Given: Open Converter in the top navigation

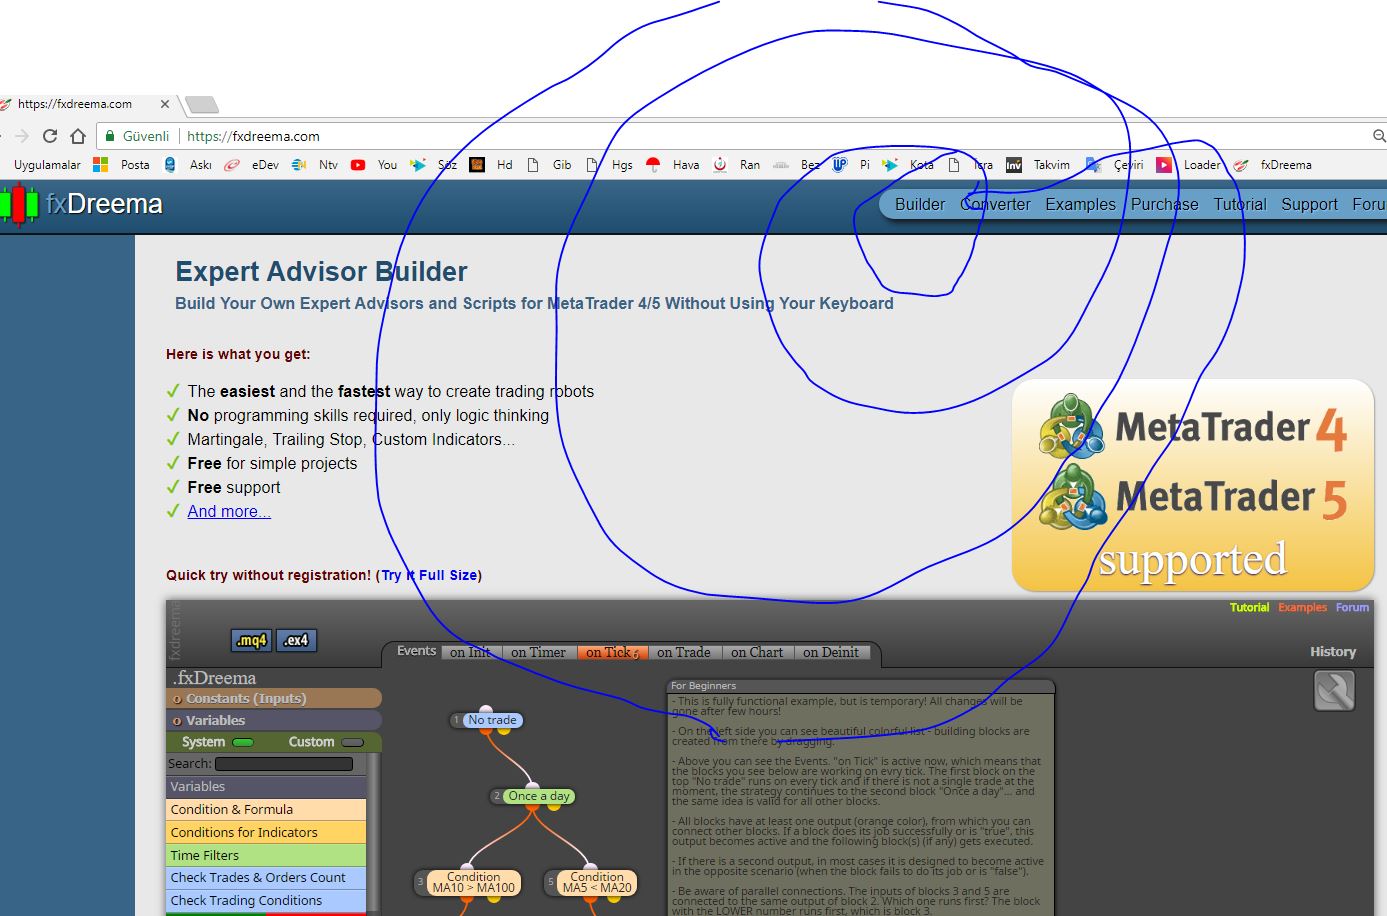Looking at the screenshot, I should [996, 204].
